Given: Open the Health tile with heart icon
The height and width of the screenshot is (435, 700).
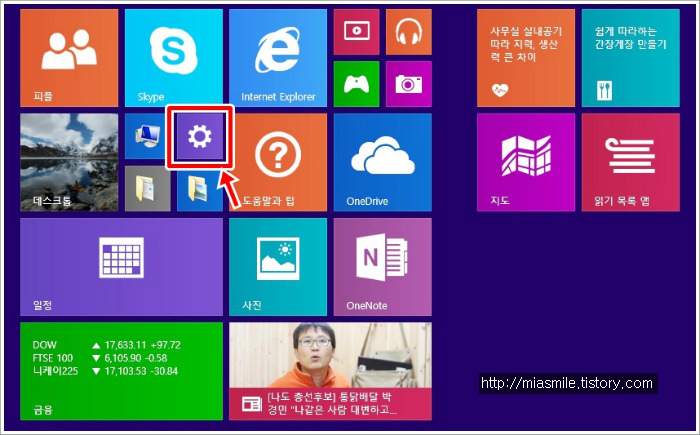Looking at the screenshot, I should point(525,58).
